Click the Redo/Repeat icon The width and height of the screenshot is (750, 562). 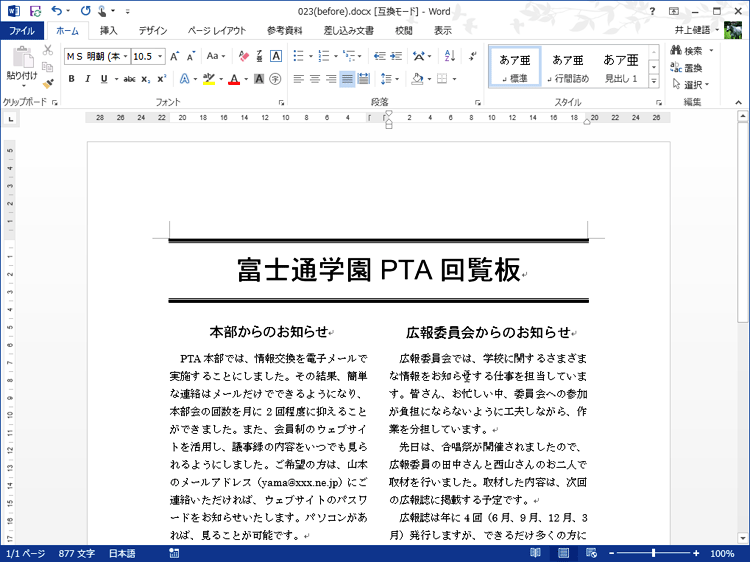click(x=85, y=11)
